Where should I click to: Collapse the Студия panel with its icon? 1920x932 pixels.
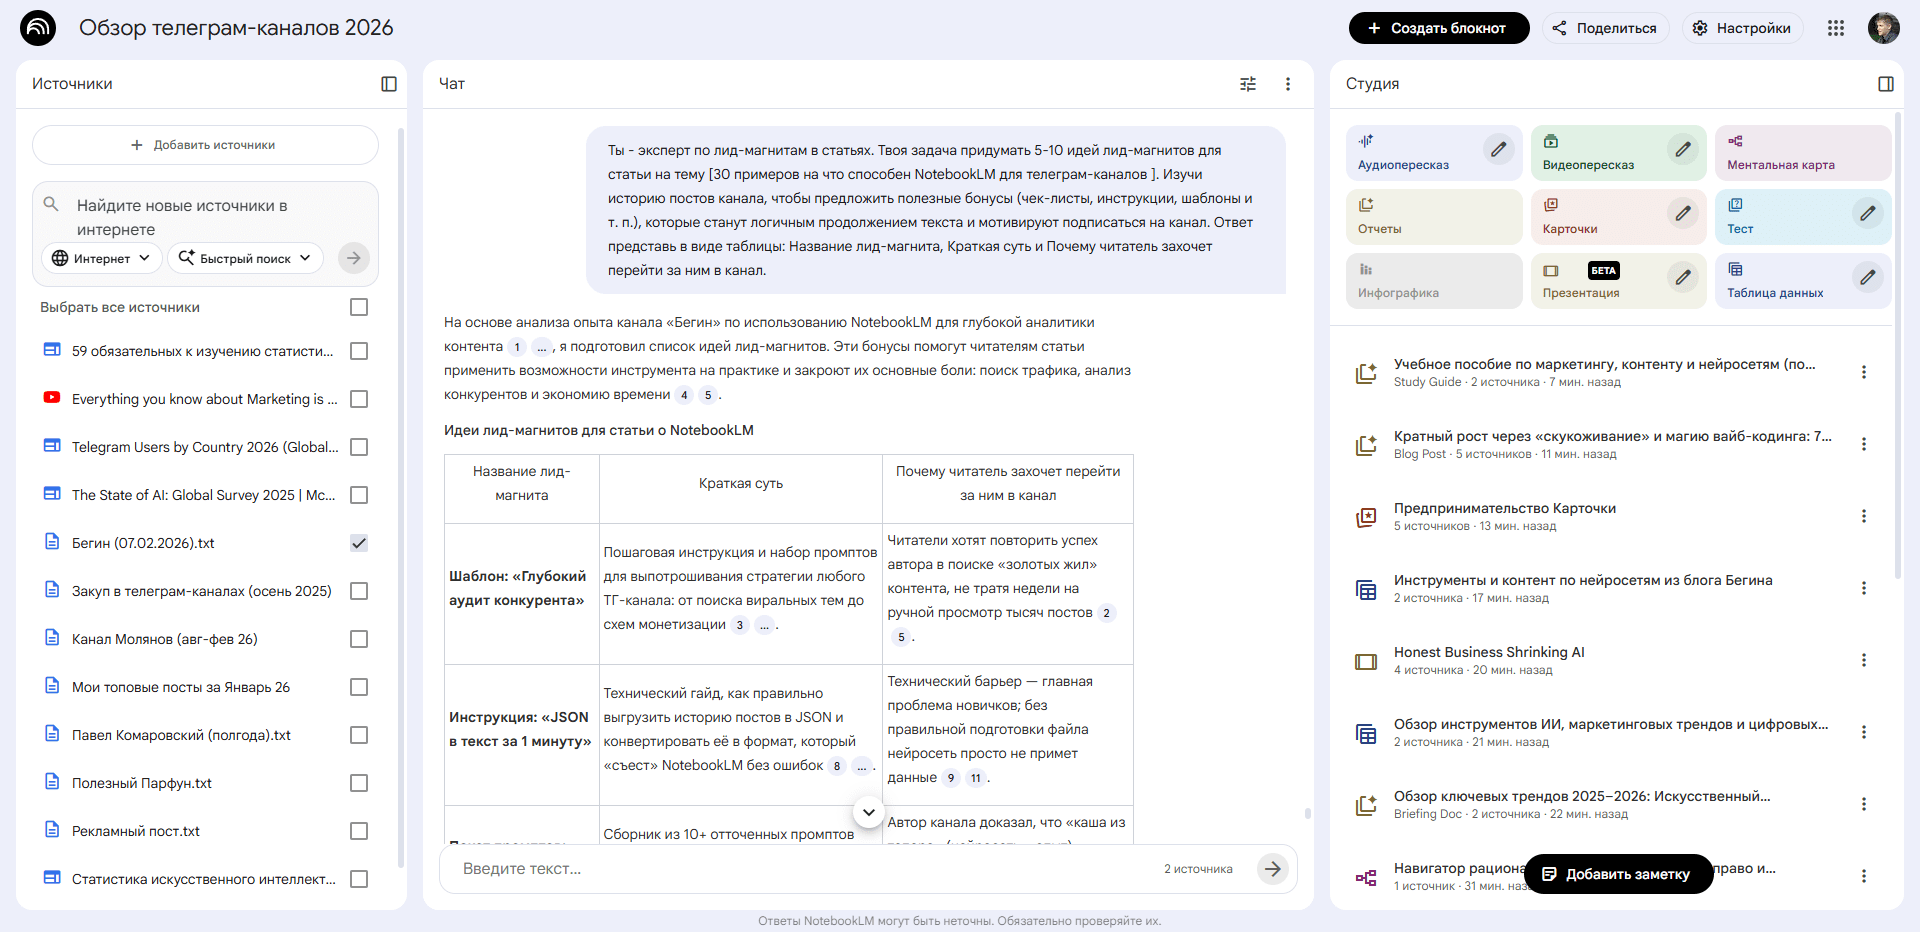pos(1886,84)
